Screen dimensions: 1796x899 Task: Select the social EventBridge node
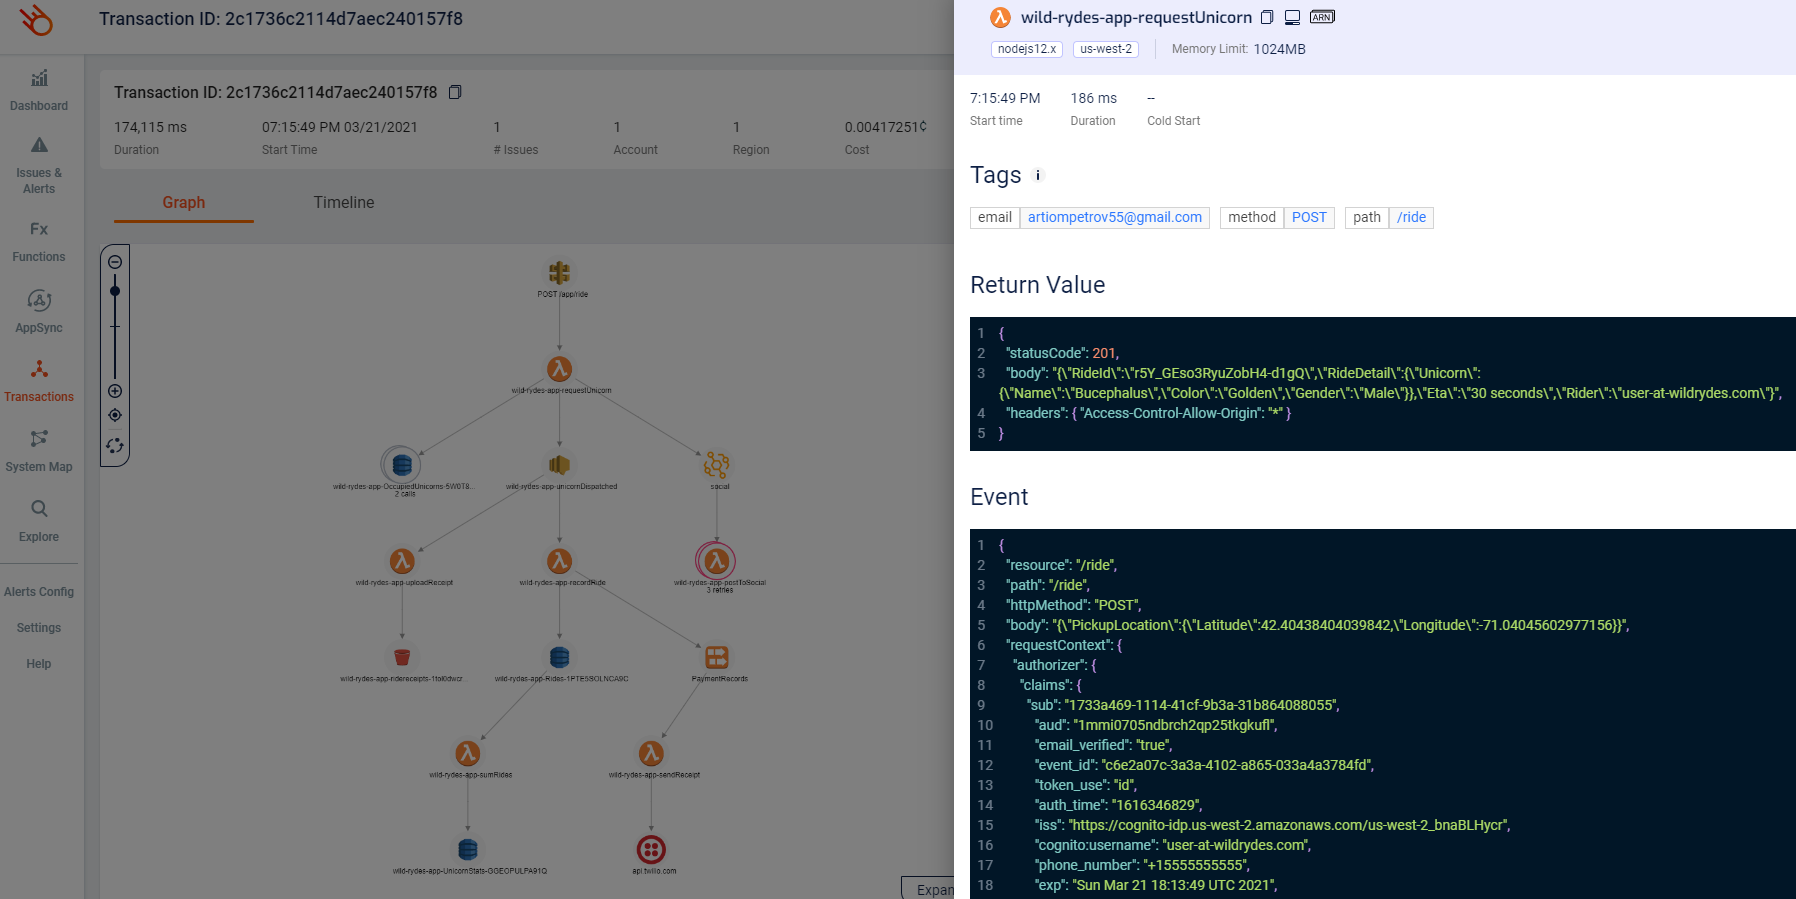pos(716,464)
